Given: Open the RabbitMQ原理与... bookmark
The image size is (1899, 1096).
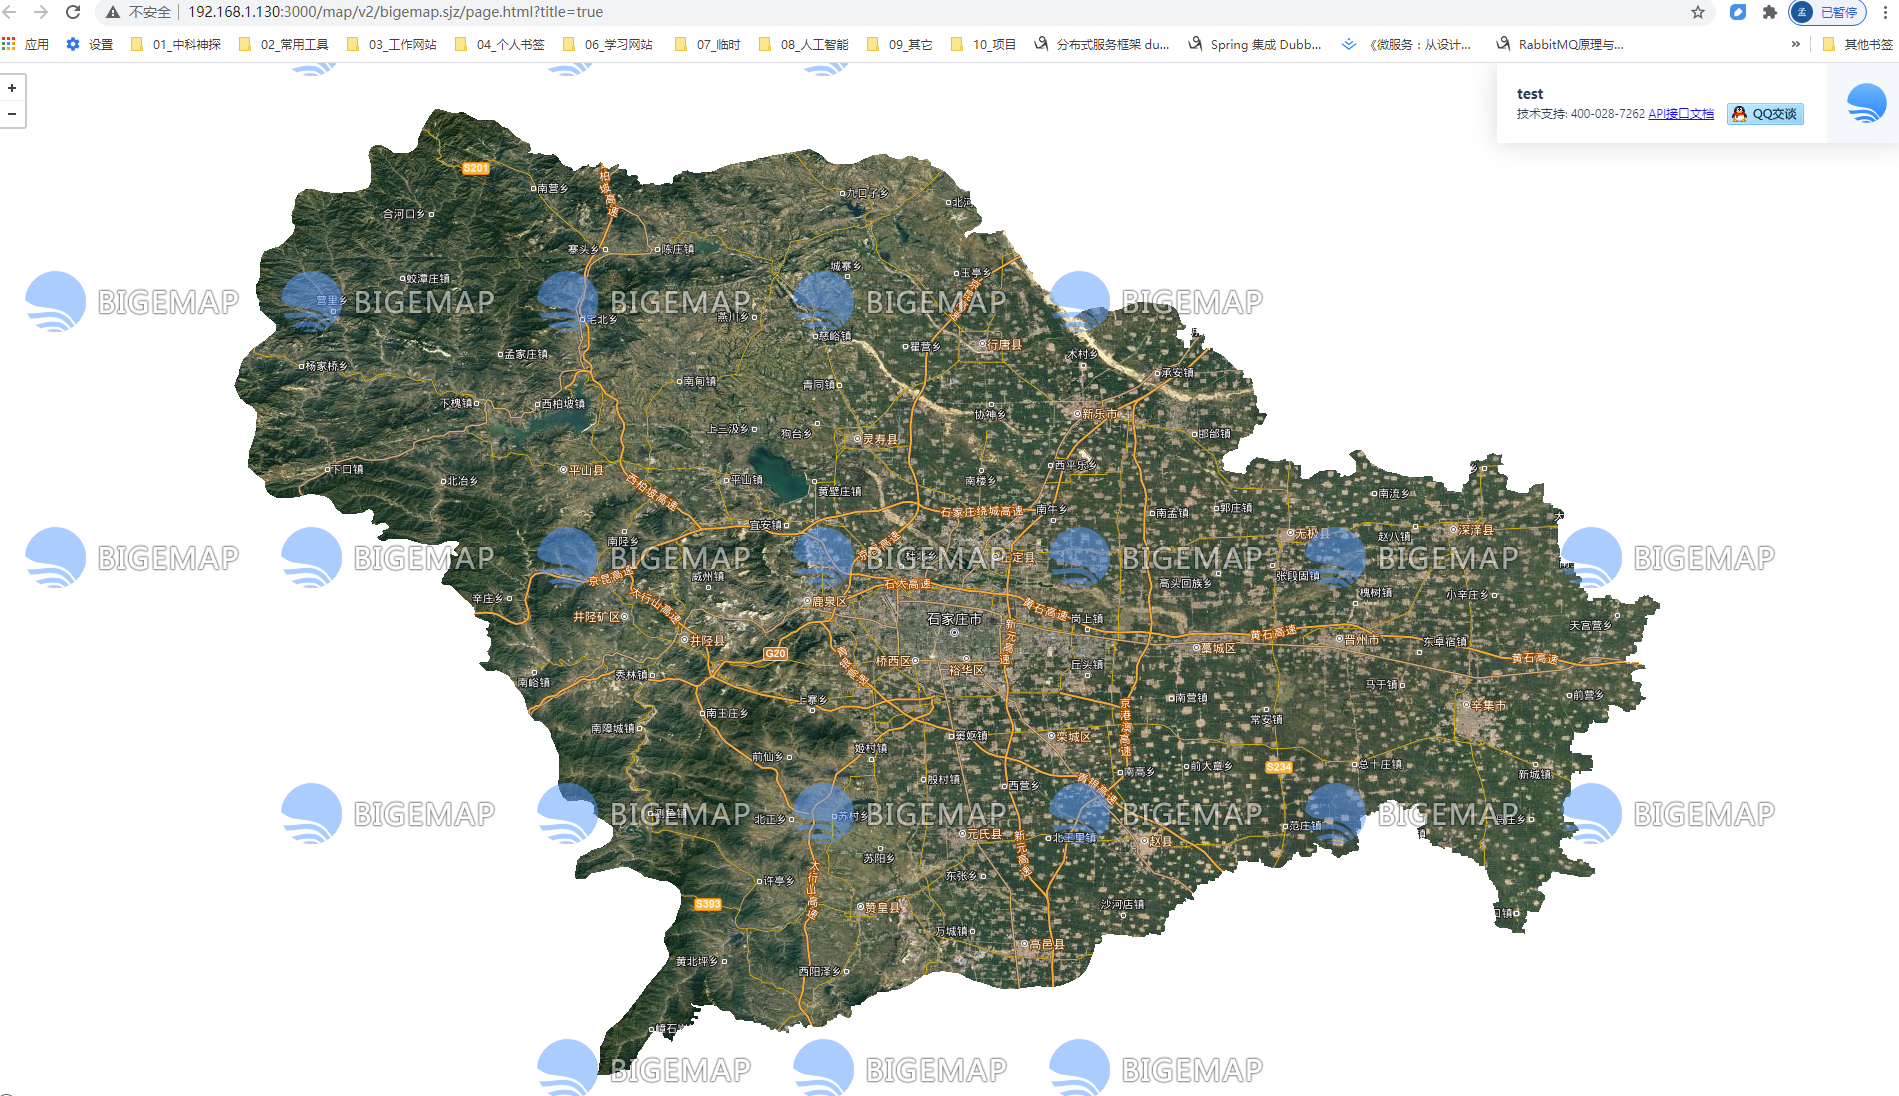Looking at the screenshot, I should coord(1560,44).
